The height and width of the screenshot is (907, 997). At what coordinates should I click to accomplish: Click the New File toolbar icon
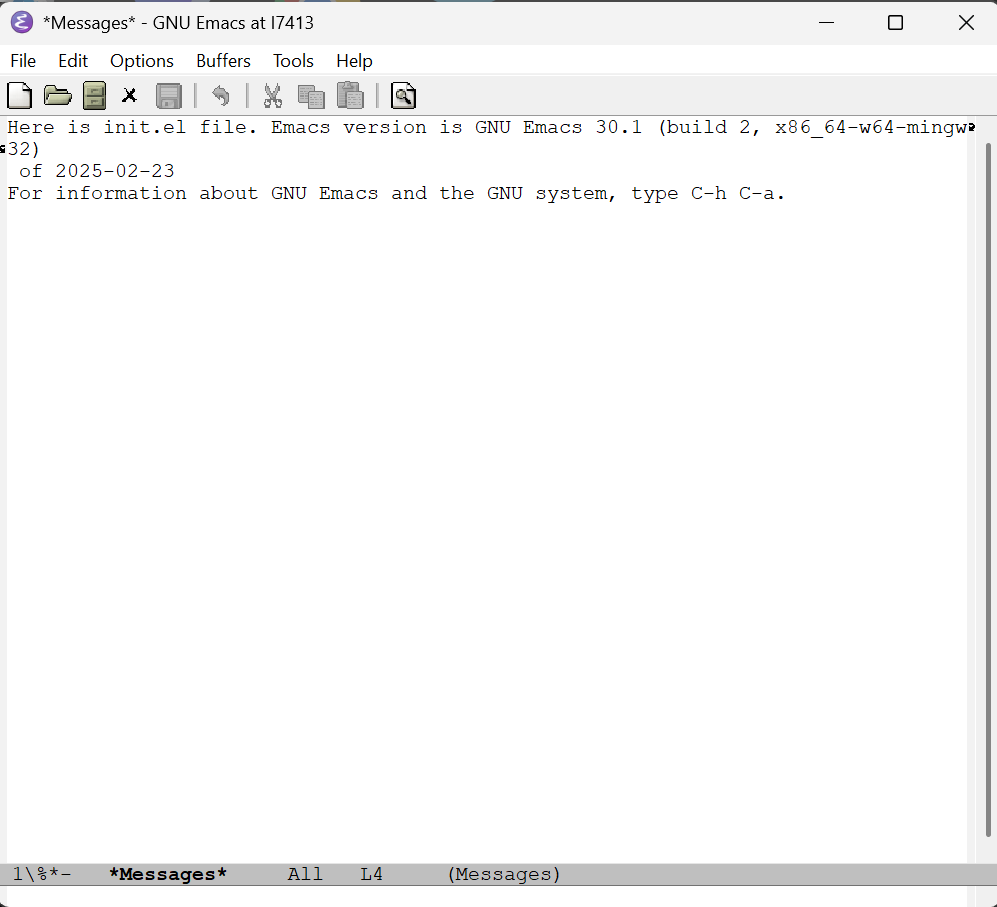pyautogui.click(x=20, y=96)
